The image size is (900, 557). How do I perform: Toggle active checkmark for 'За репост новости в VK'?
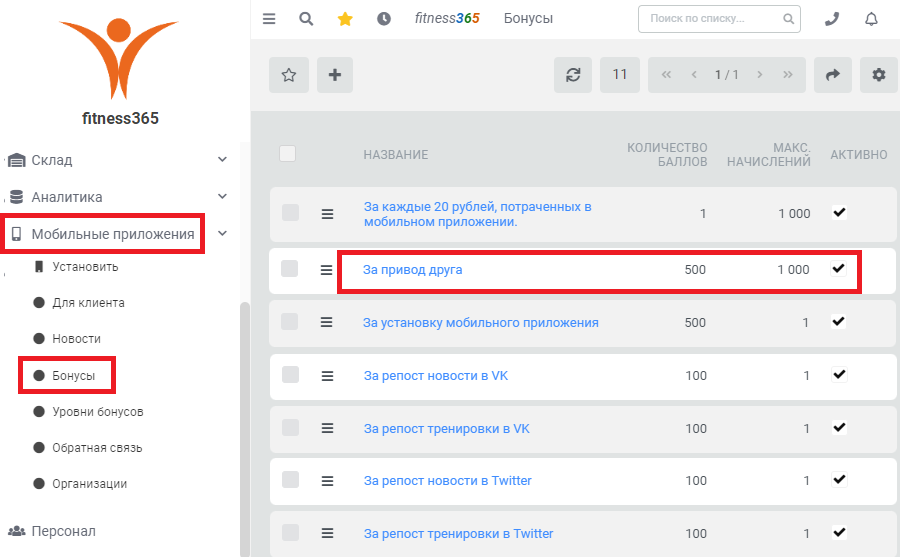click(839, 374)
